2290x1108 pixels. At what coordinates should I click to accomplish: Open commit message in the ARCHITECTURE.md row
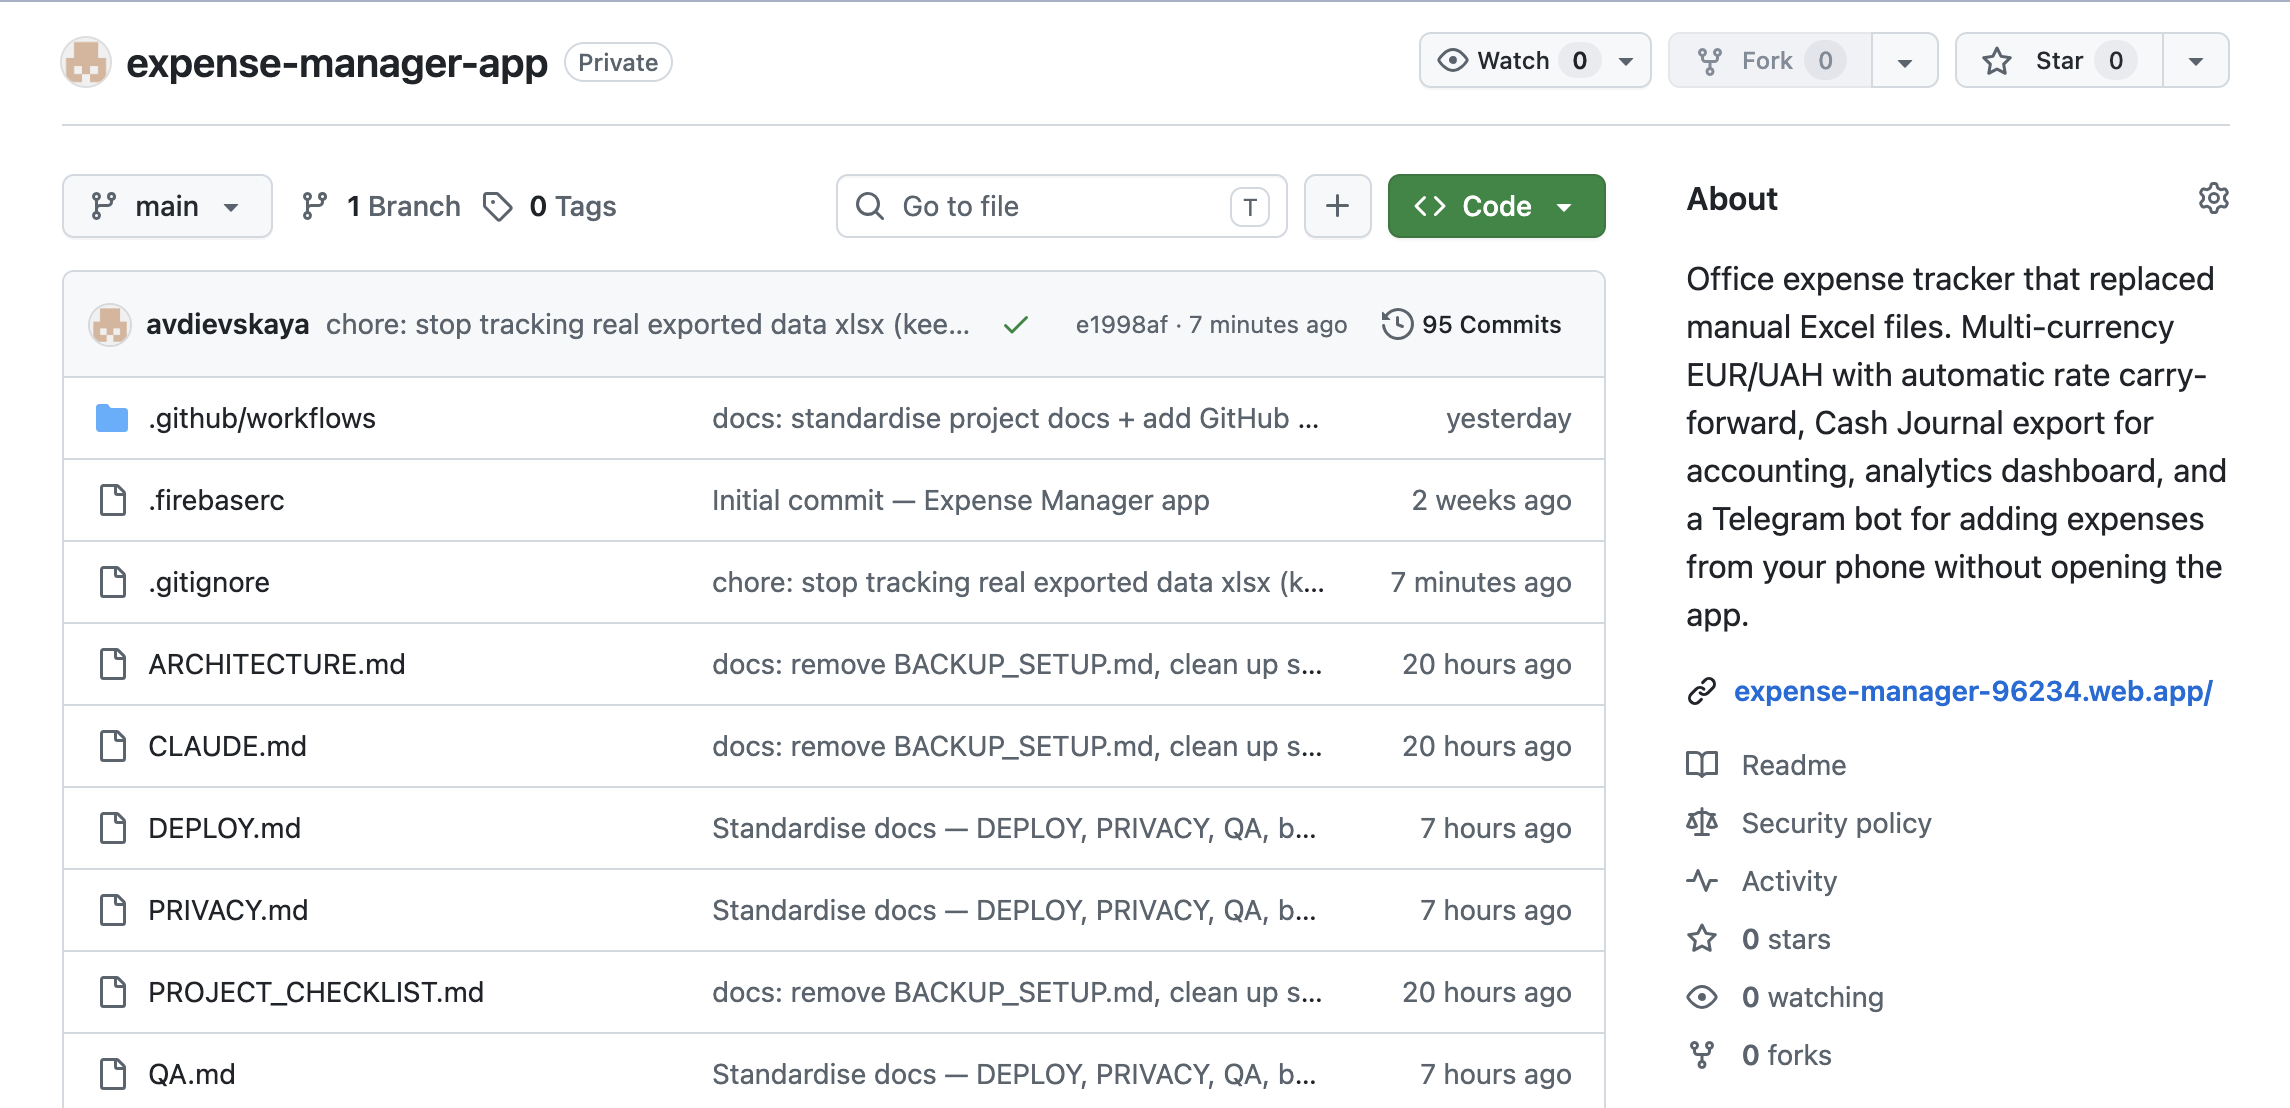click(x=1017, y=664)
